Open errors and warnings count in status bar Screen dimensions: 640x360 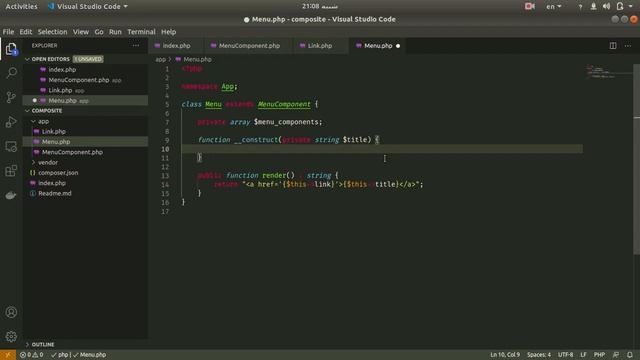point(31,355)
